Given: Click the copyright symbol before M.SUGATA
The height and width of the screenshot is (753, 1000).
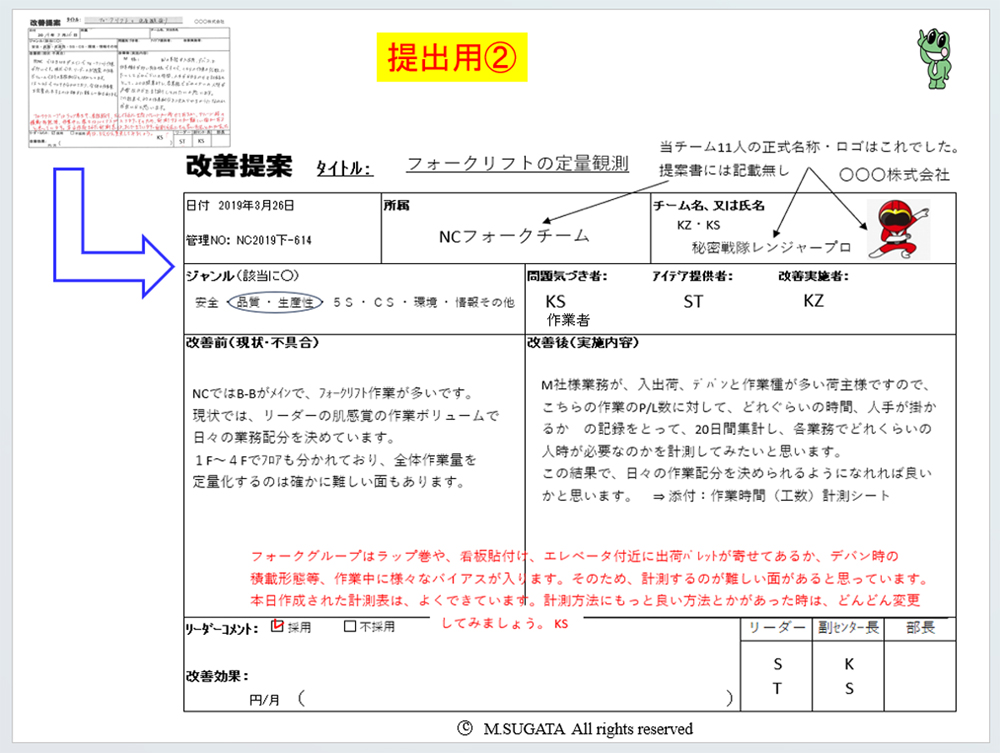Looking at the screenshot, I should tap(463, 728).
